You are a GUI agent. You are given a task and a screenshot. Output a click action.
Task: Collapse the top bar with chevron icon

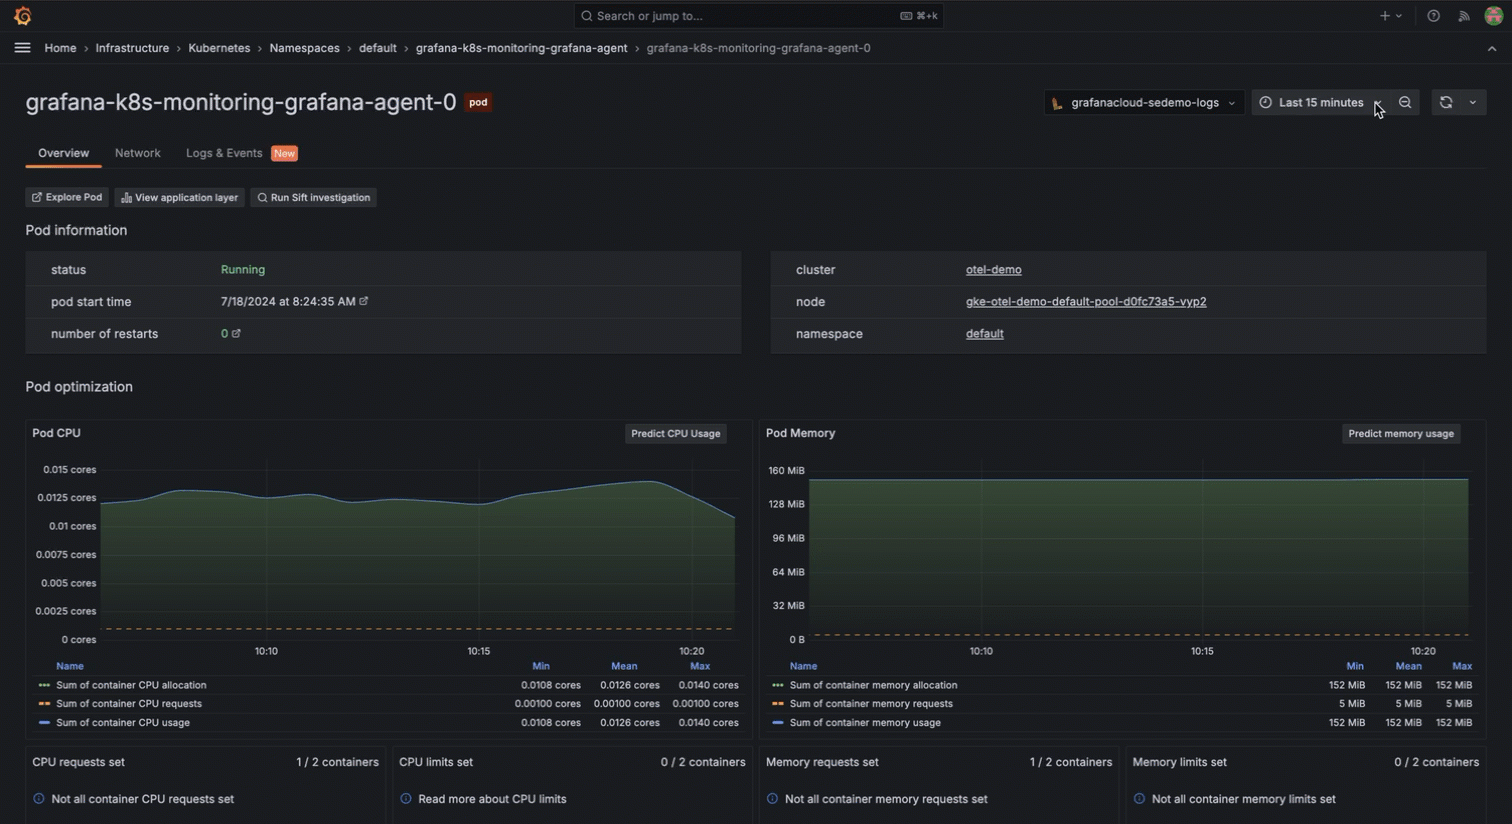1492,48
